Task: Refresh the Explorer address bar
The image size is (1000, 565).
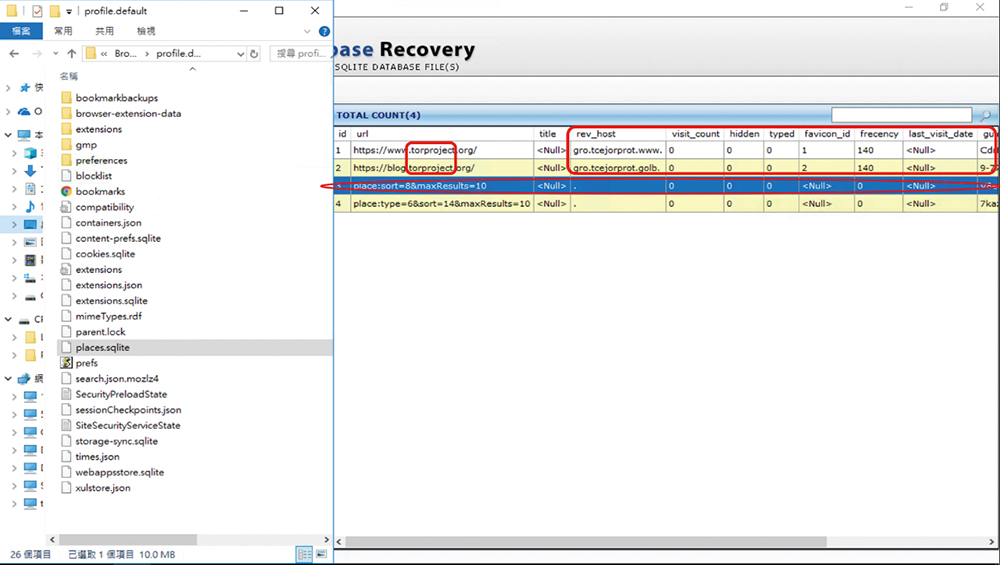Action: tap(254, 54)
